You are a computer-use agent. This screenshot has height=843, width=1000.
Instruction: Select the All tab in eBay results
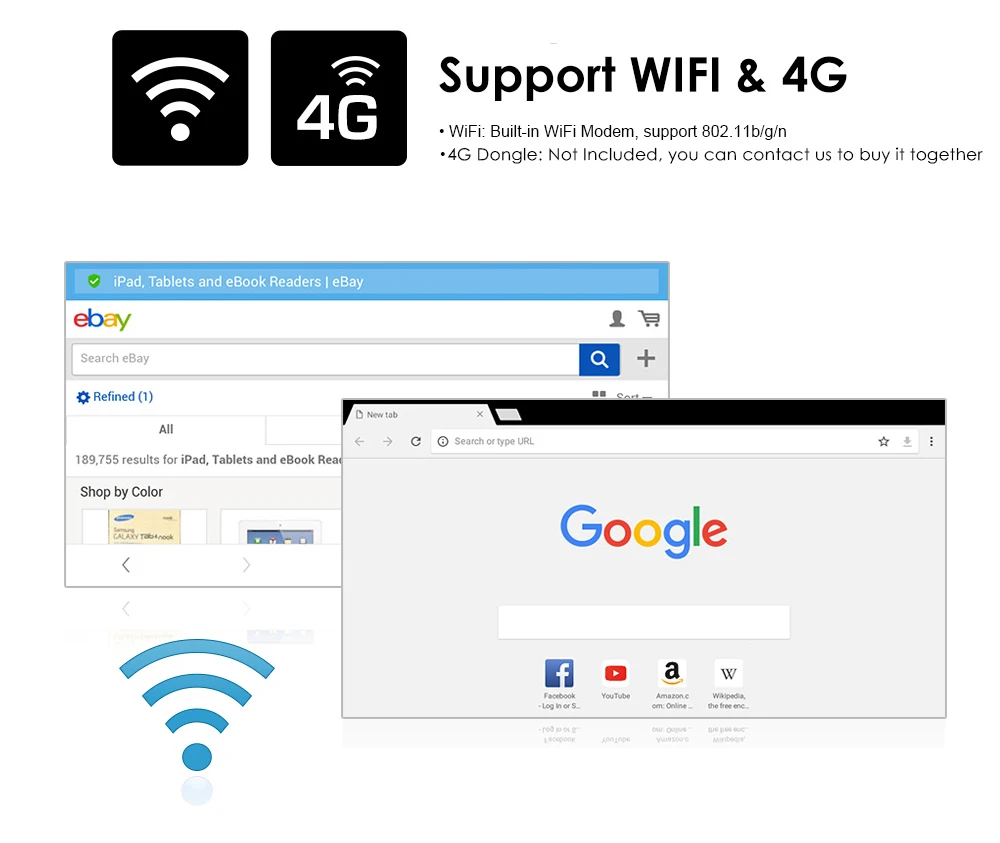tap(166, 429)
